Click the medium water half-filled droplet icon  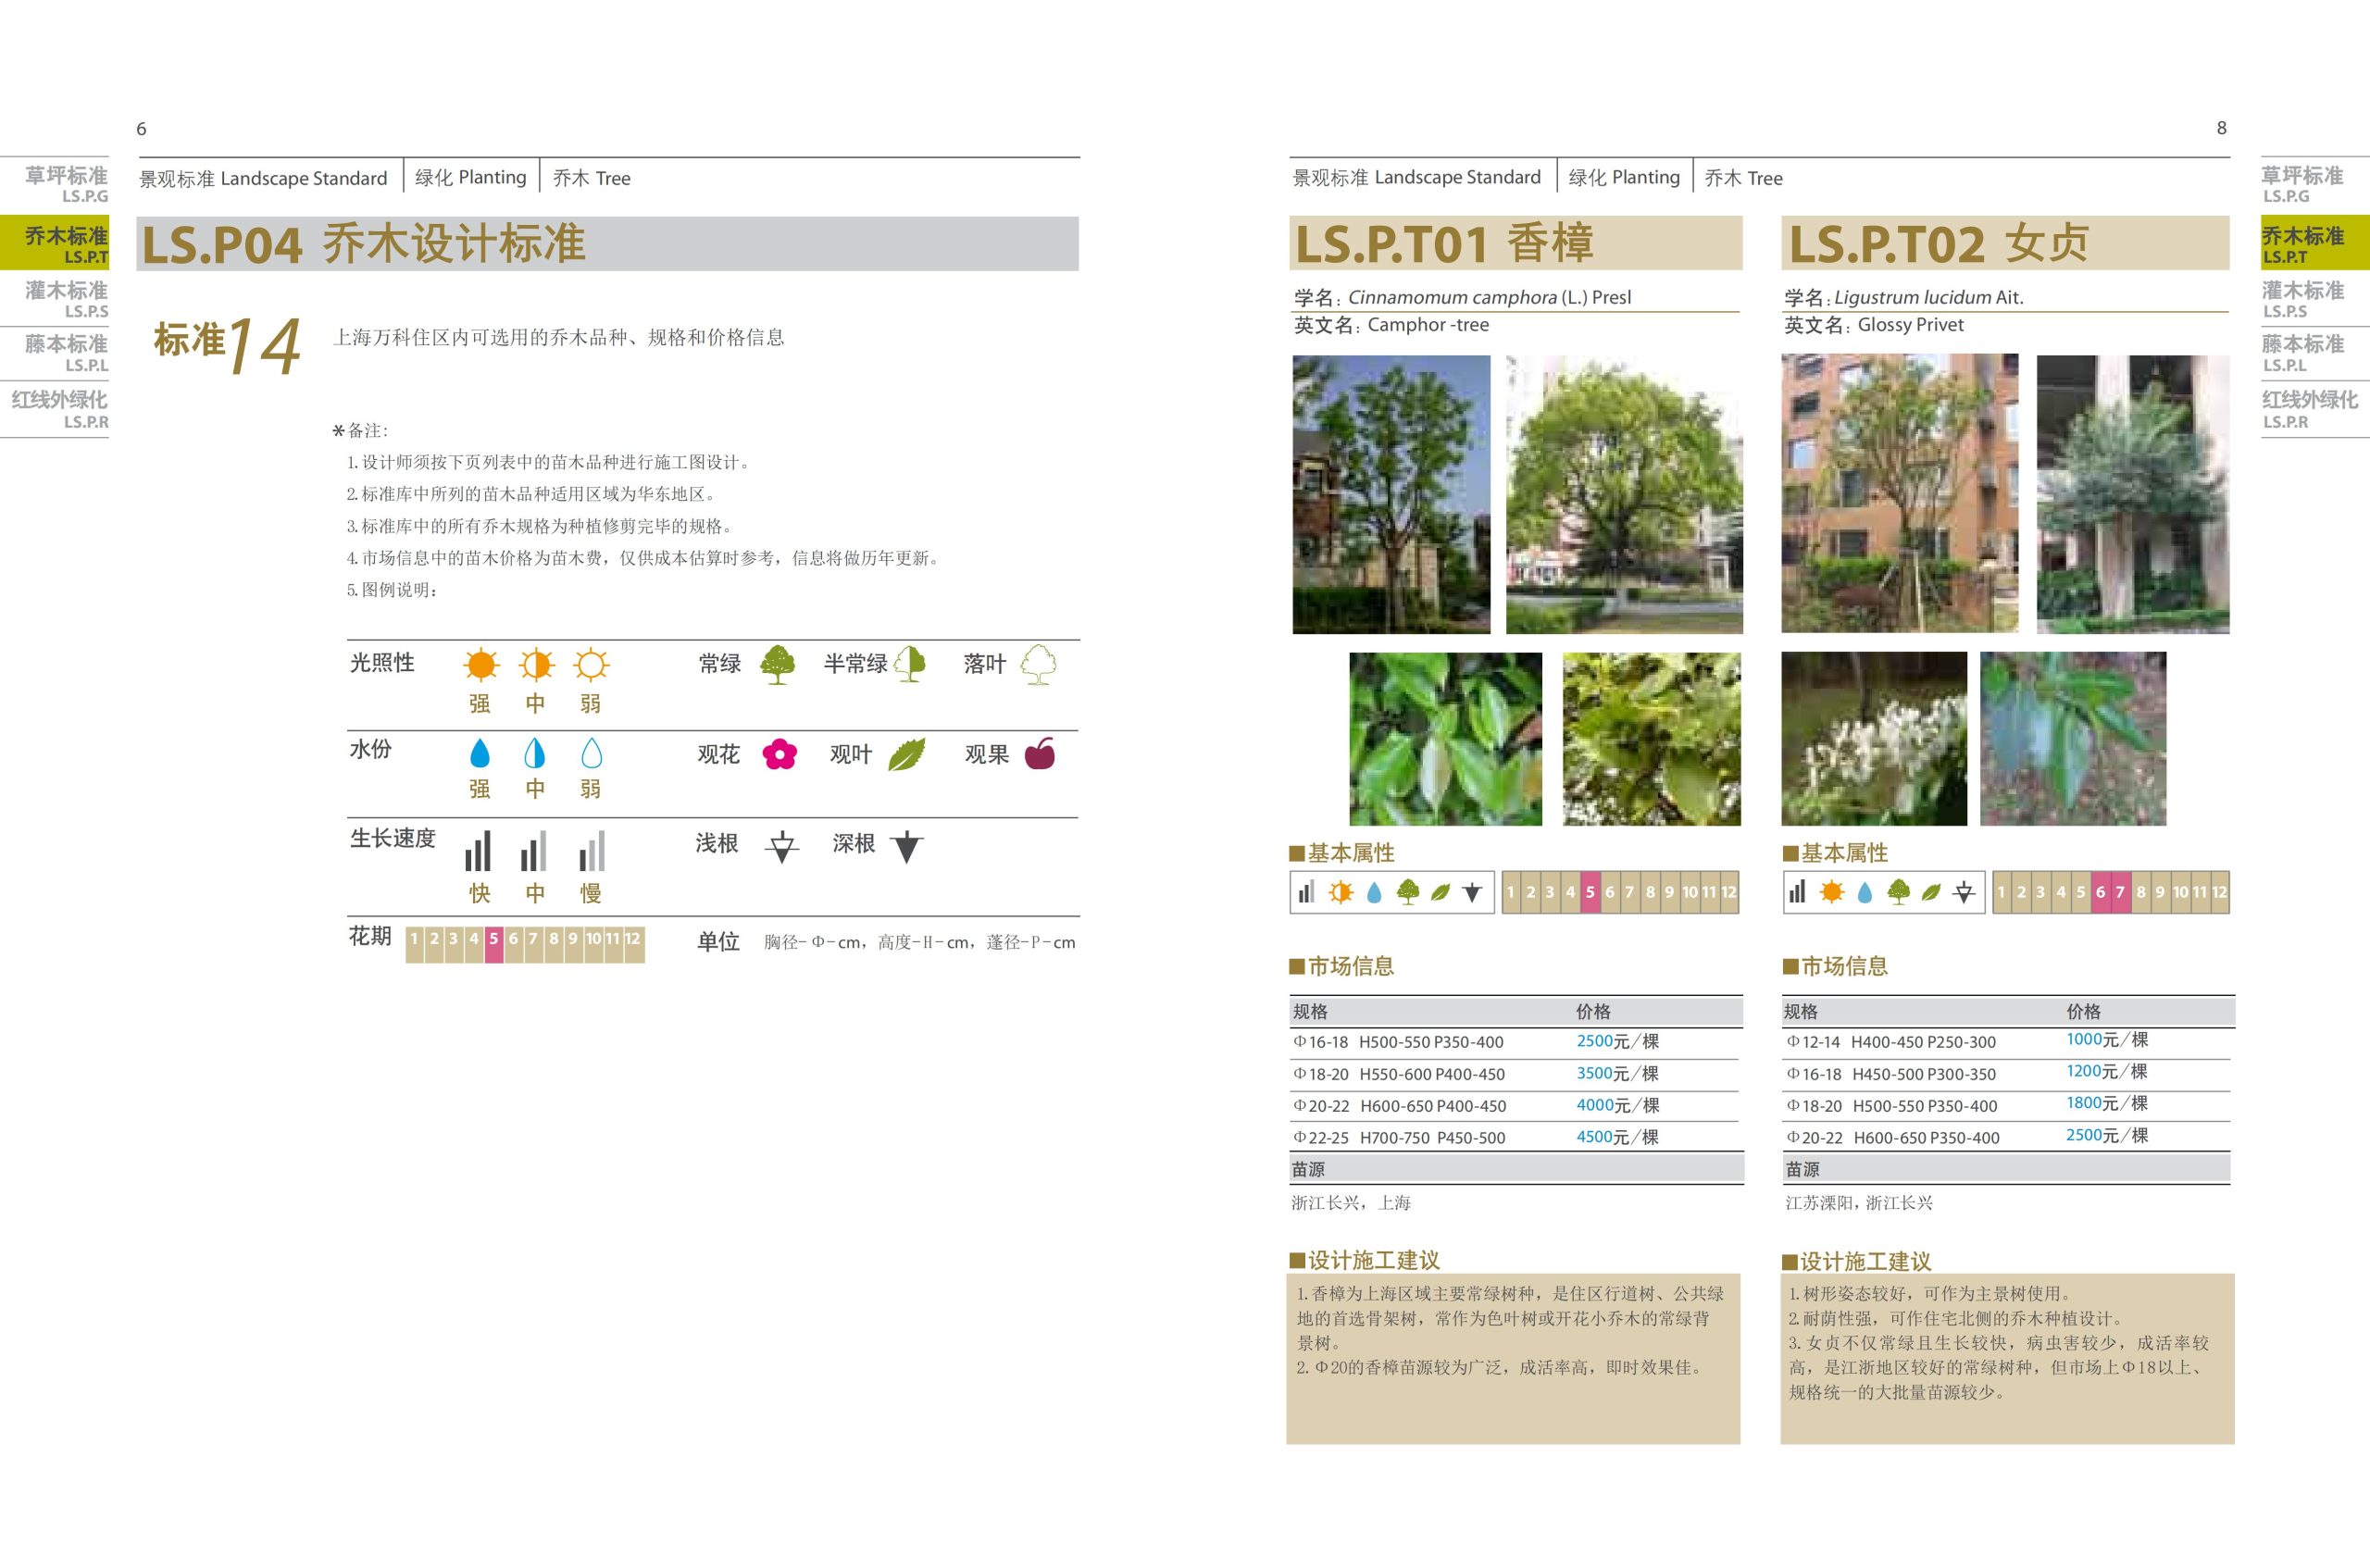click(x=535, y=753)
